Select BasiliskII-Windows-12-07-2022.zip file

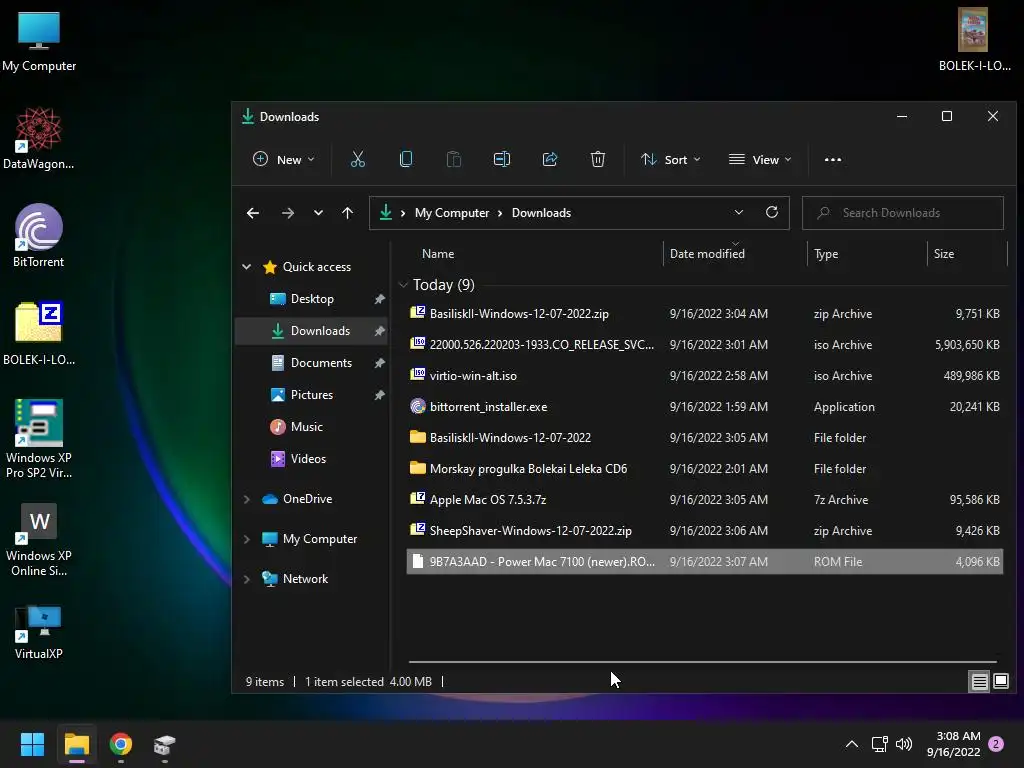[705, 313]
